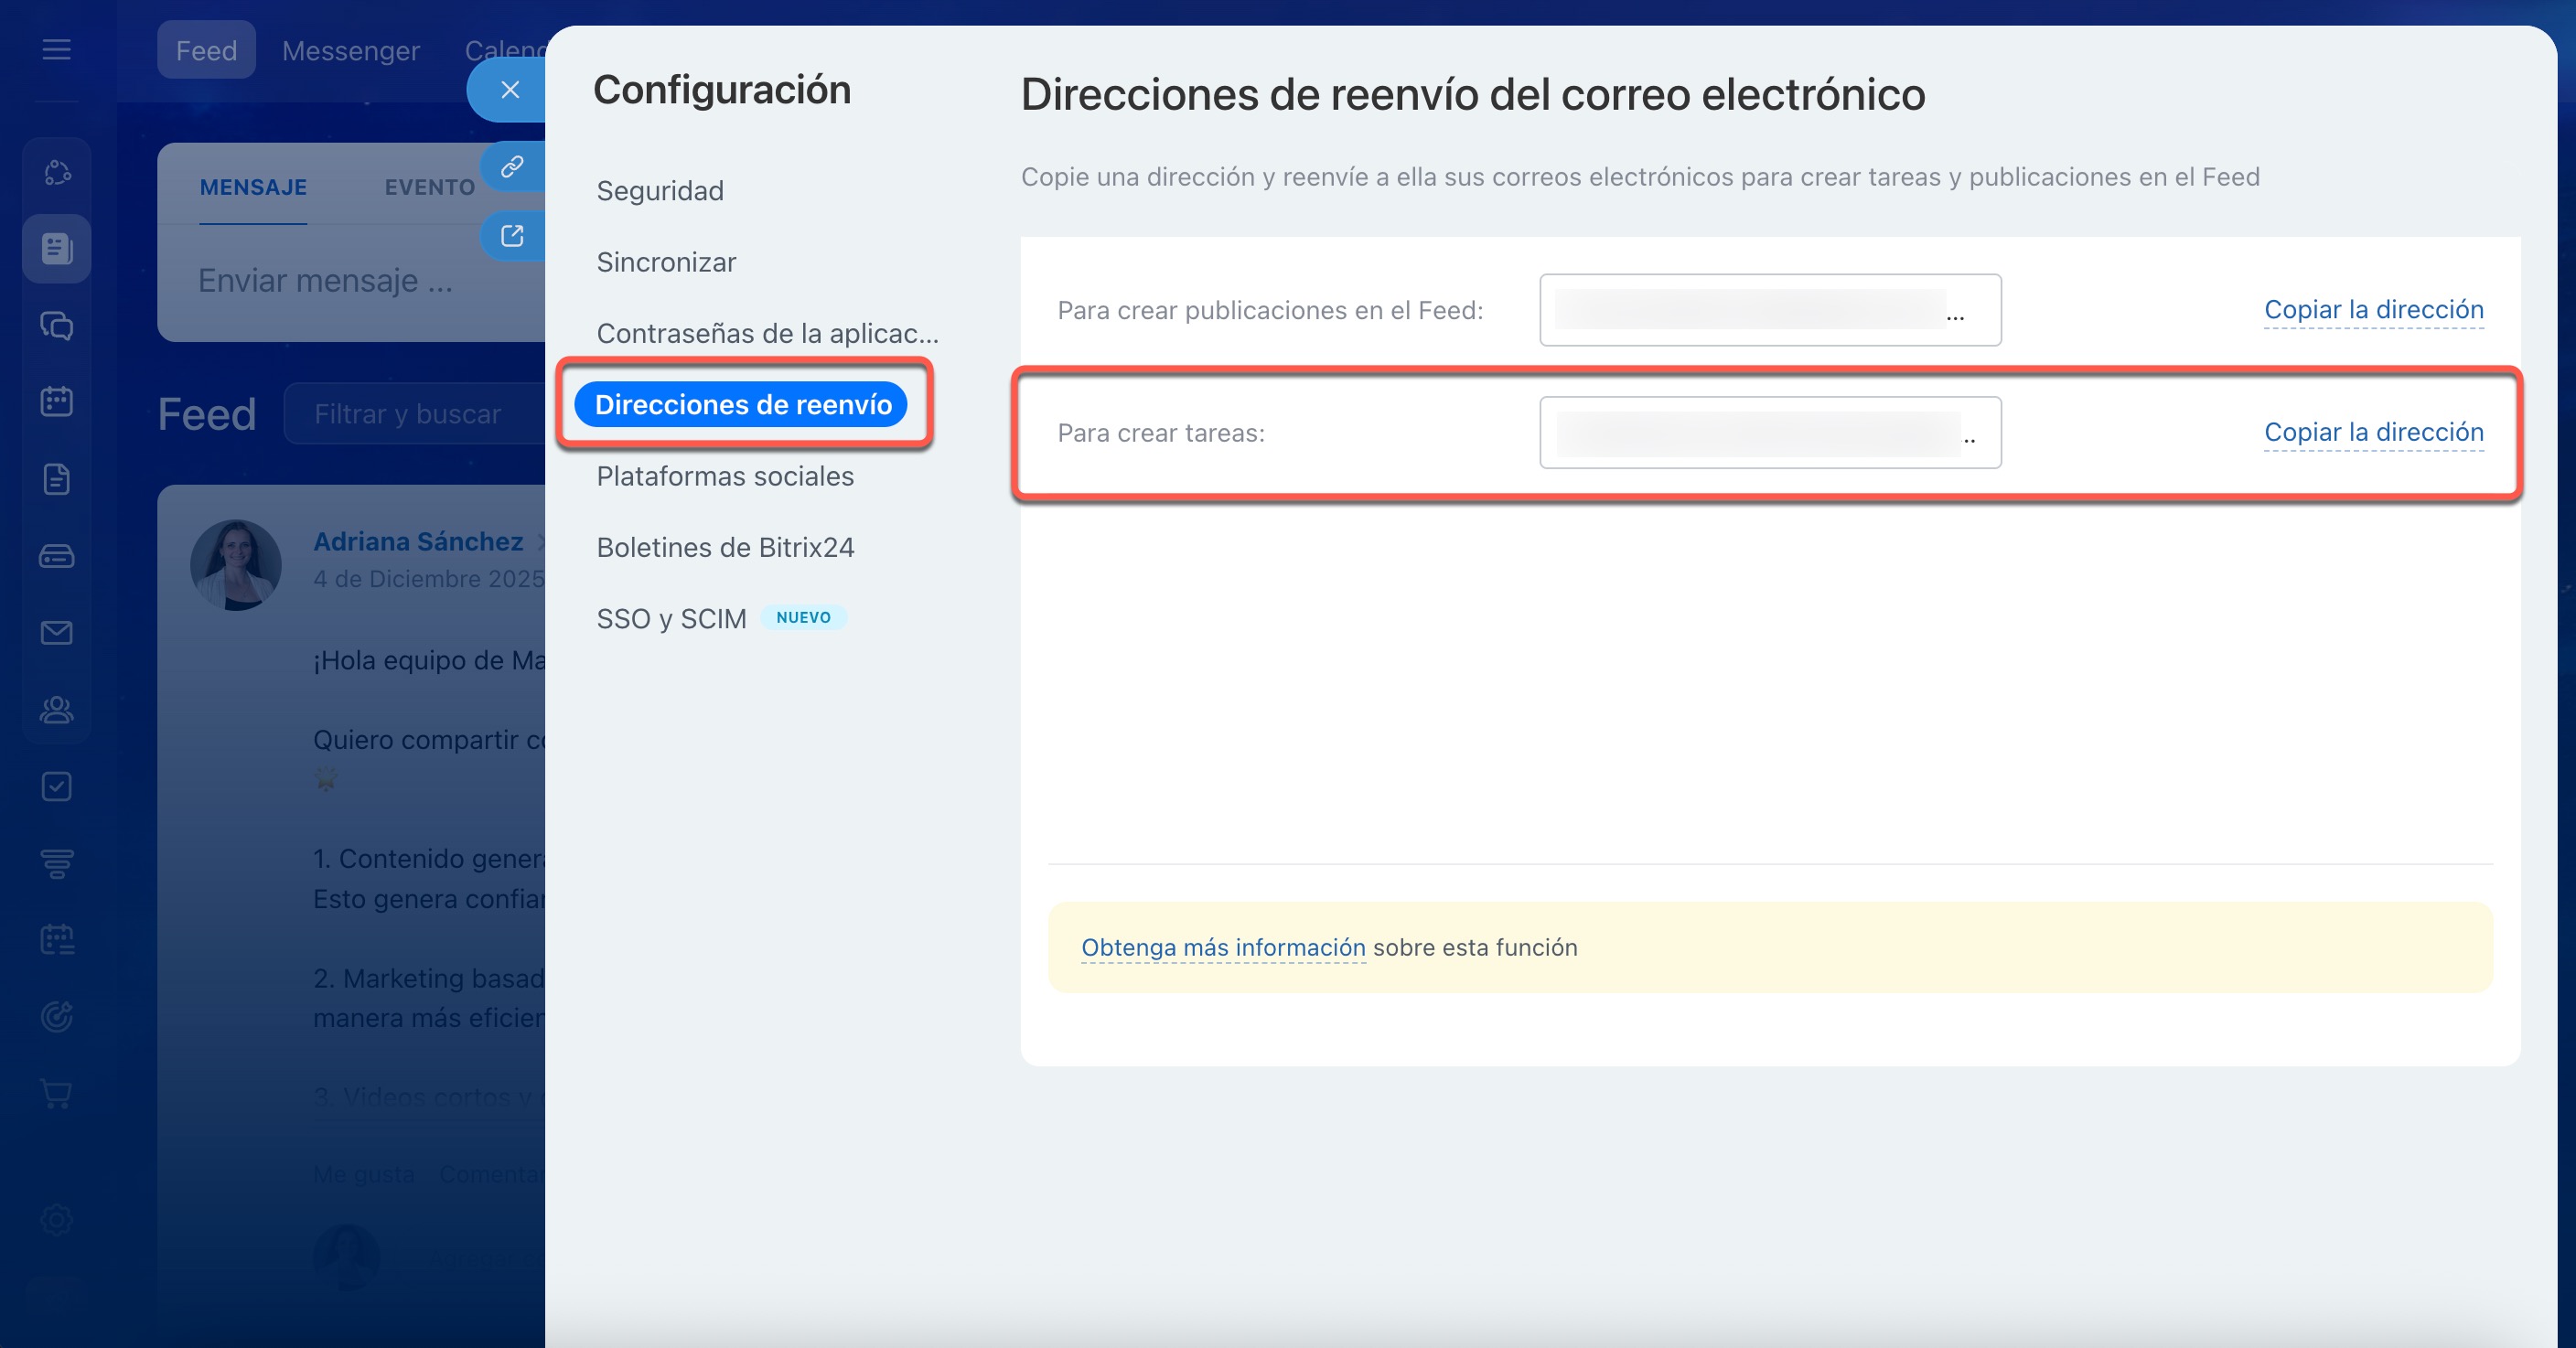
Task: Select the online store cart icon
Action: (x=56, y=1094)
